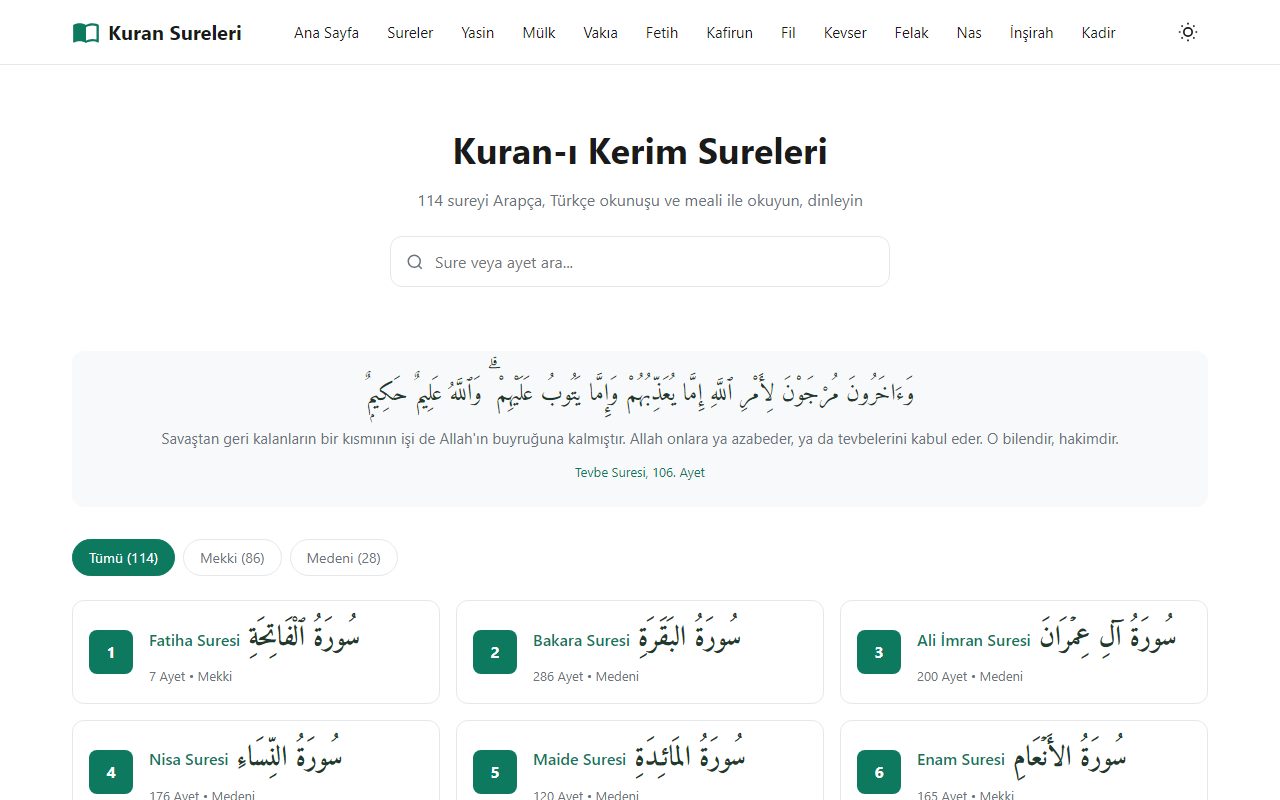
Task: Go to Sureler in the top menu
Action: coord(410,33)
